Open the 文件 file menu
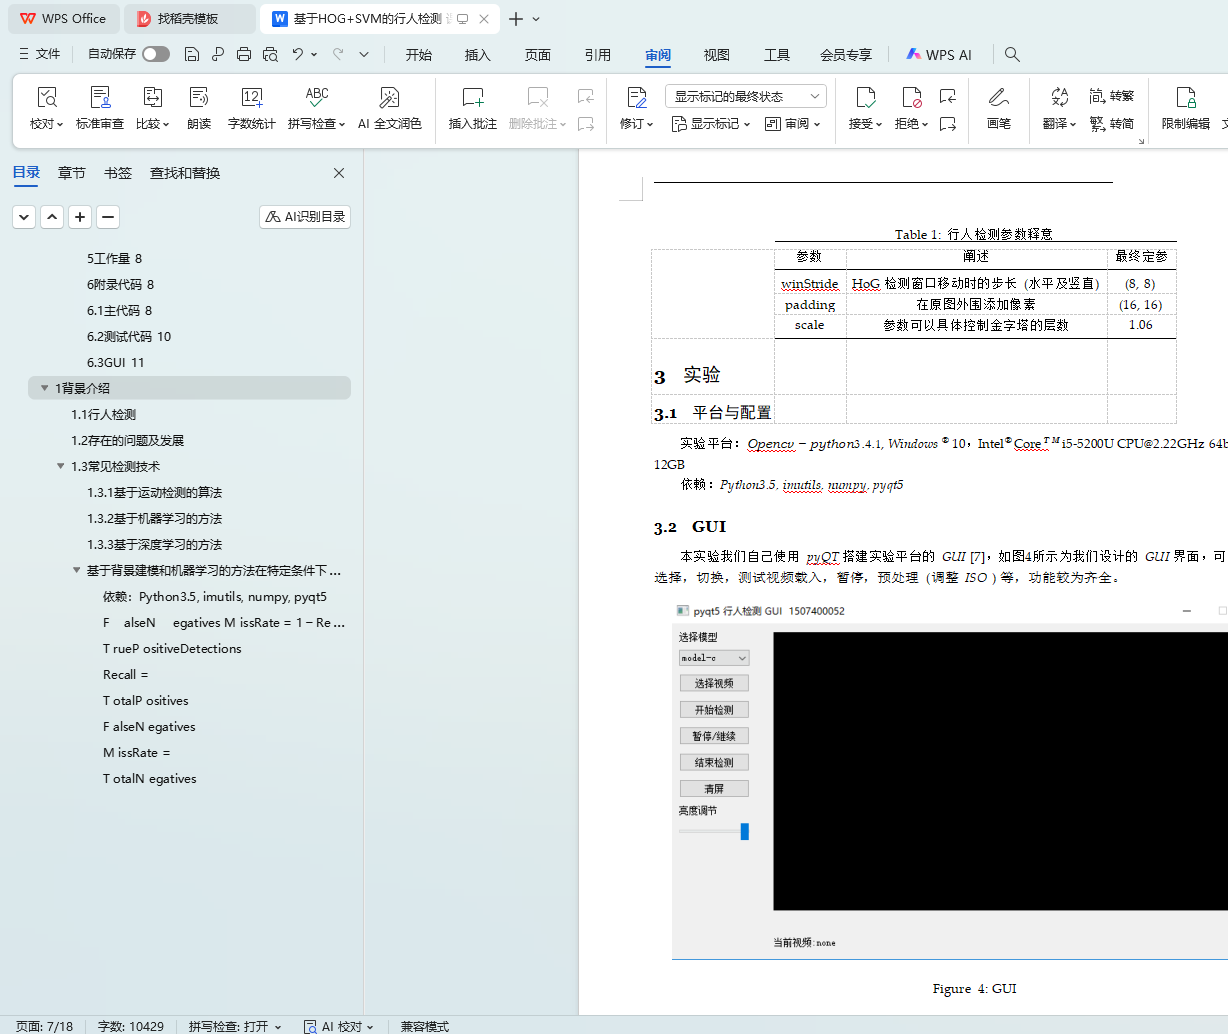Image resolution: width=1228 pixels, height=1034 pixels. (x=40, y=54)
